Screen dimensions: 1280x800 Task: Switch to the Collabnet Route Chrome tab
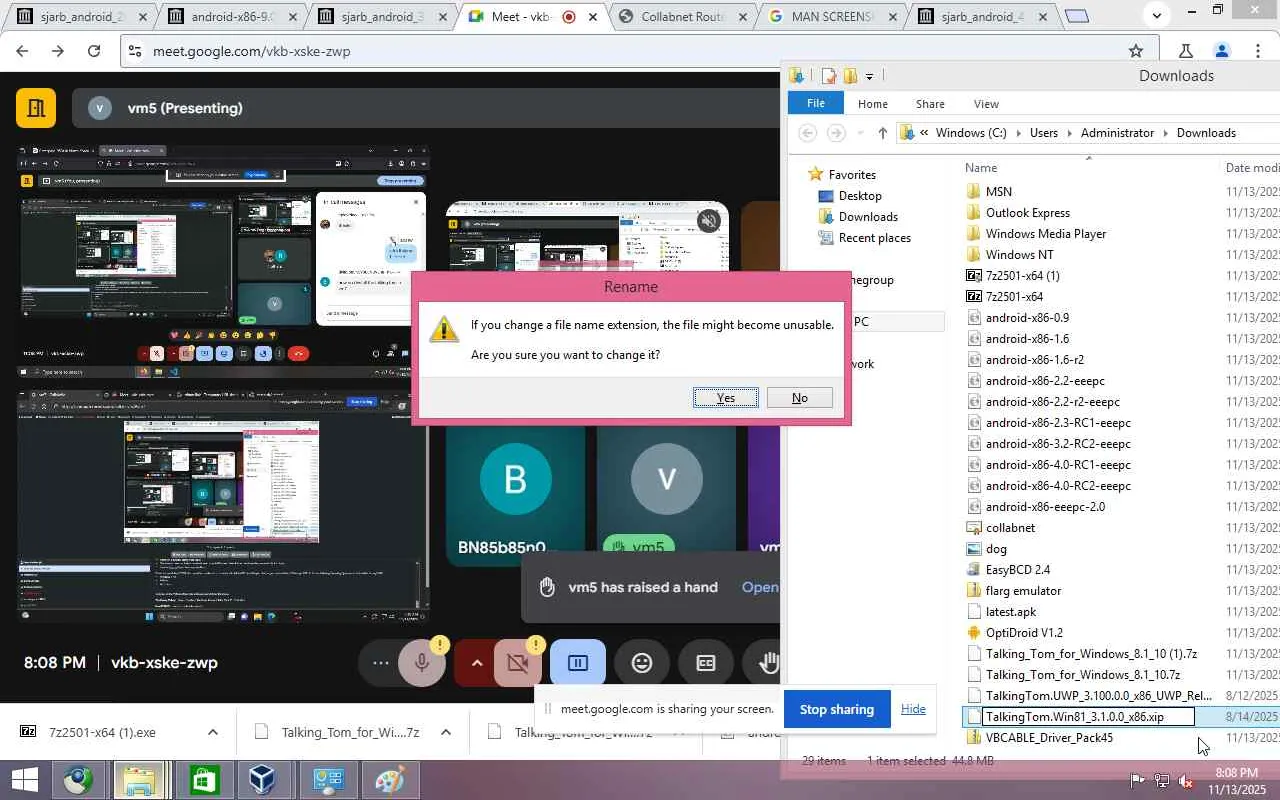683,16
